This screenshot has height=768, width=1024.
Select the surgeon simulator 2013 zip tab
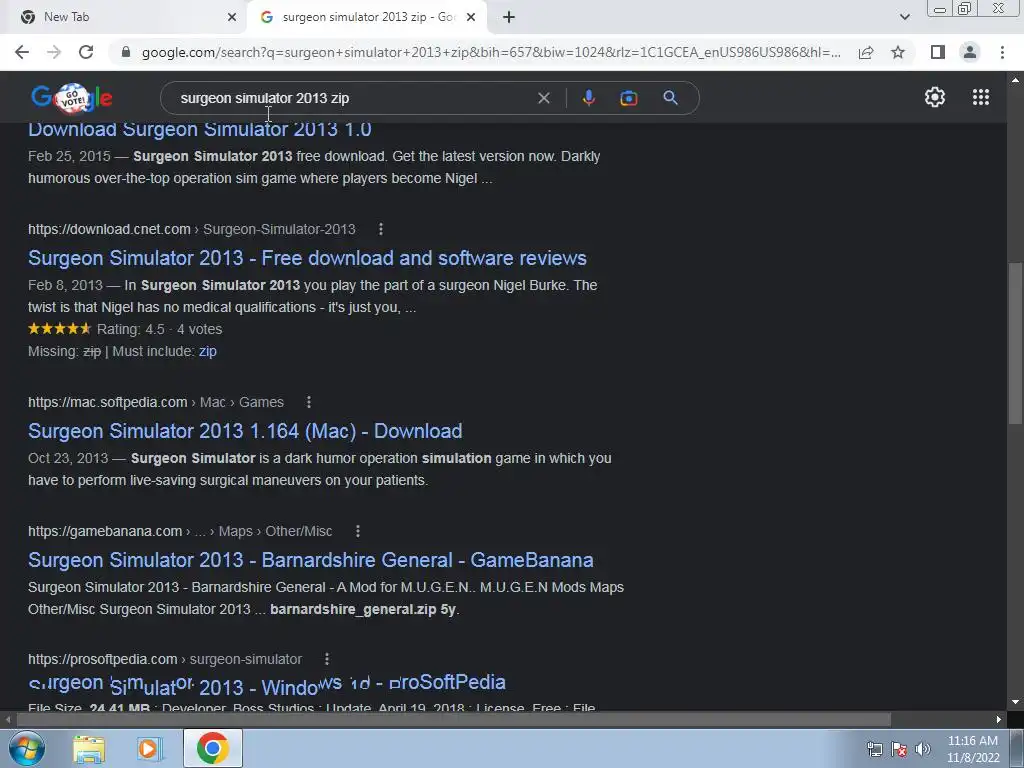click(368, 17)
